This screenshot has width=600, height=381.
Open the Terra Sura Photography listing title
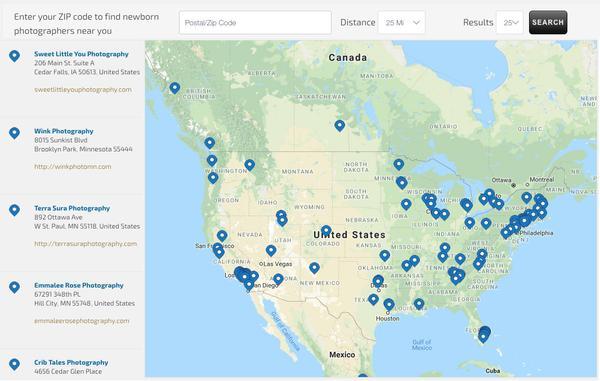(72, 208)
